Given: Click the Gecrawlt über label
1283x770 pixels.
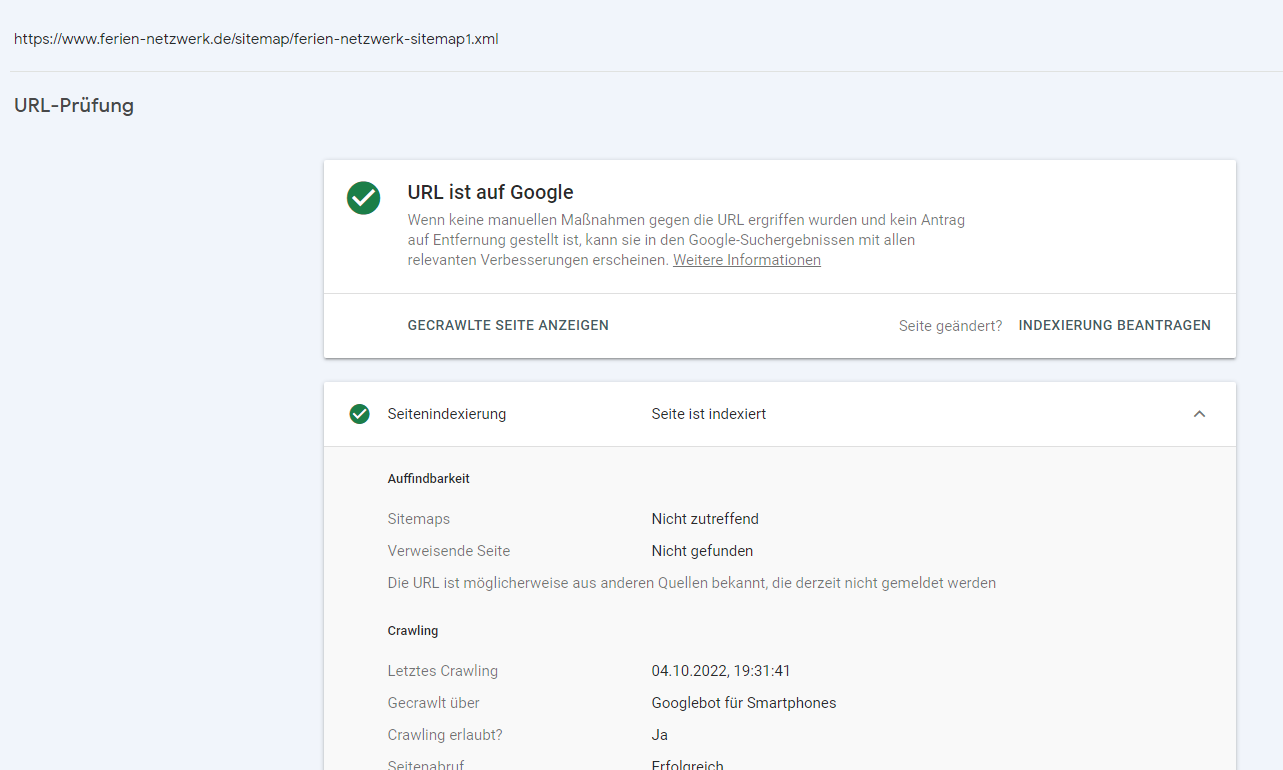Looking at the screenshot, I should click(x=434, y=703).
